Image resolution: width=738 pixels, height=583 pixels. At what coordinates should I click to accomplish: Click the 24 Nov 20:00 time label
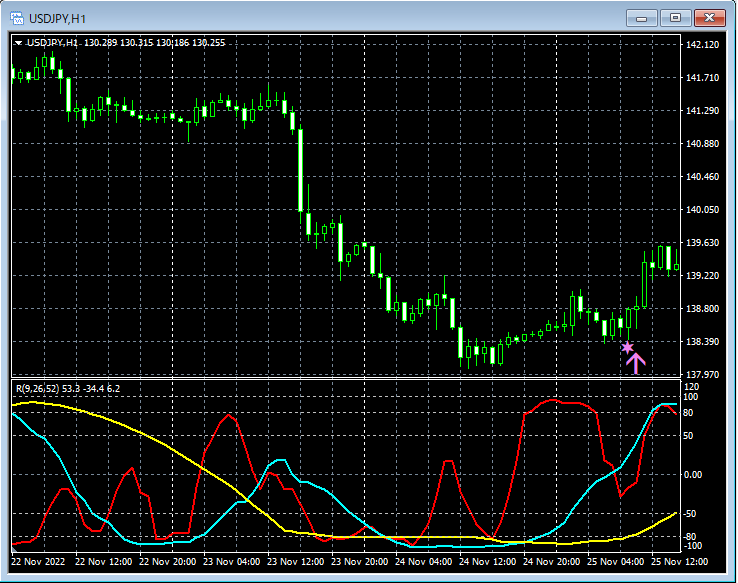tap(551, 562)
